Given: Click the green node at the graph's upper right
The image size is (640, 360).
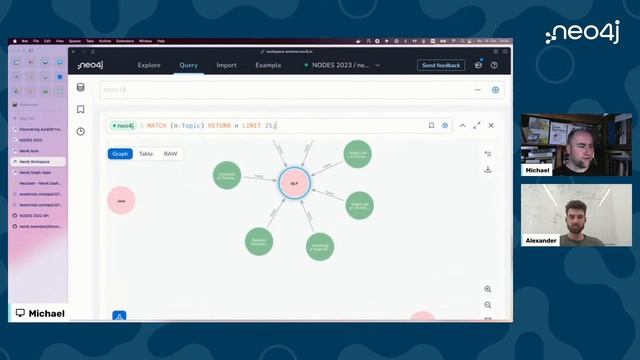Looking at the screenshot, I should point(358,154).
